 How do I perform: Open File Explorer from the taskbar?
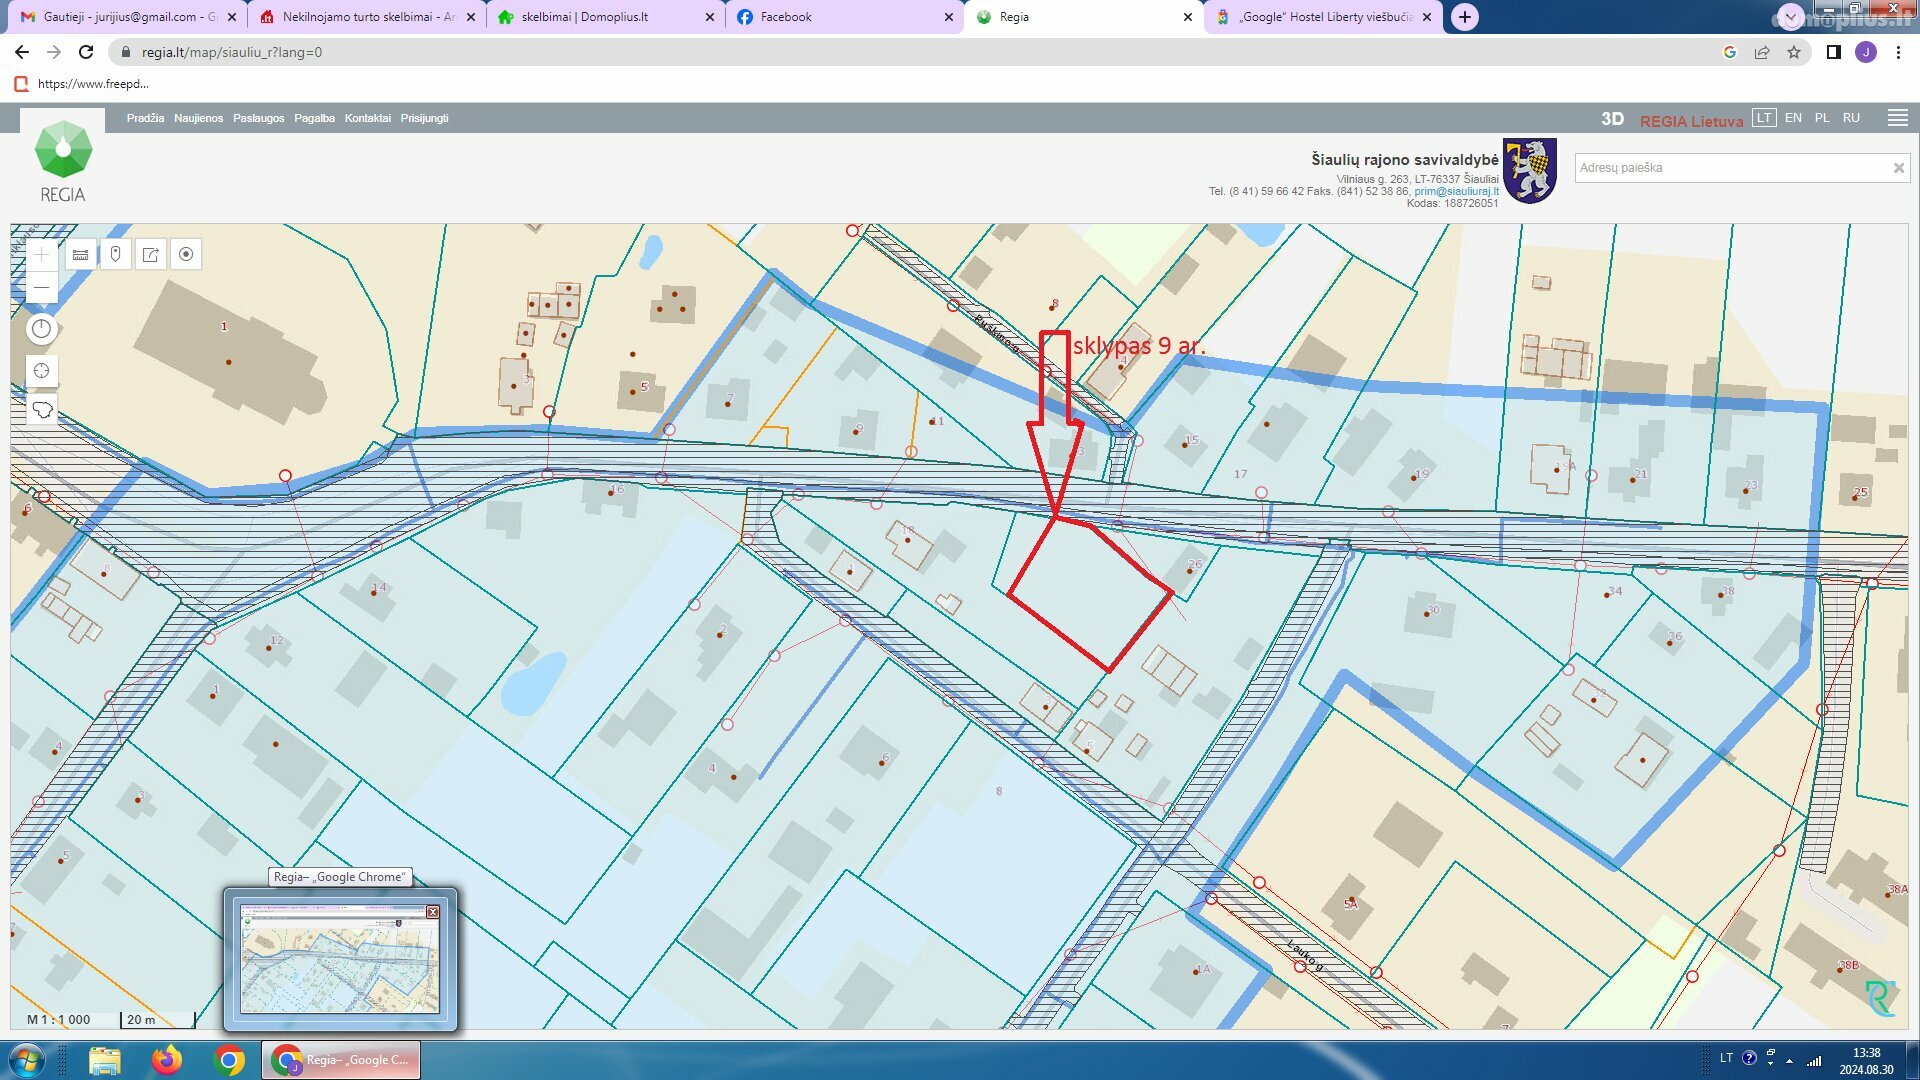click(104, 1060)
